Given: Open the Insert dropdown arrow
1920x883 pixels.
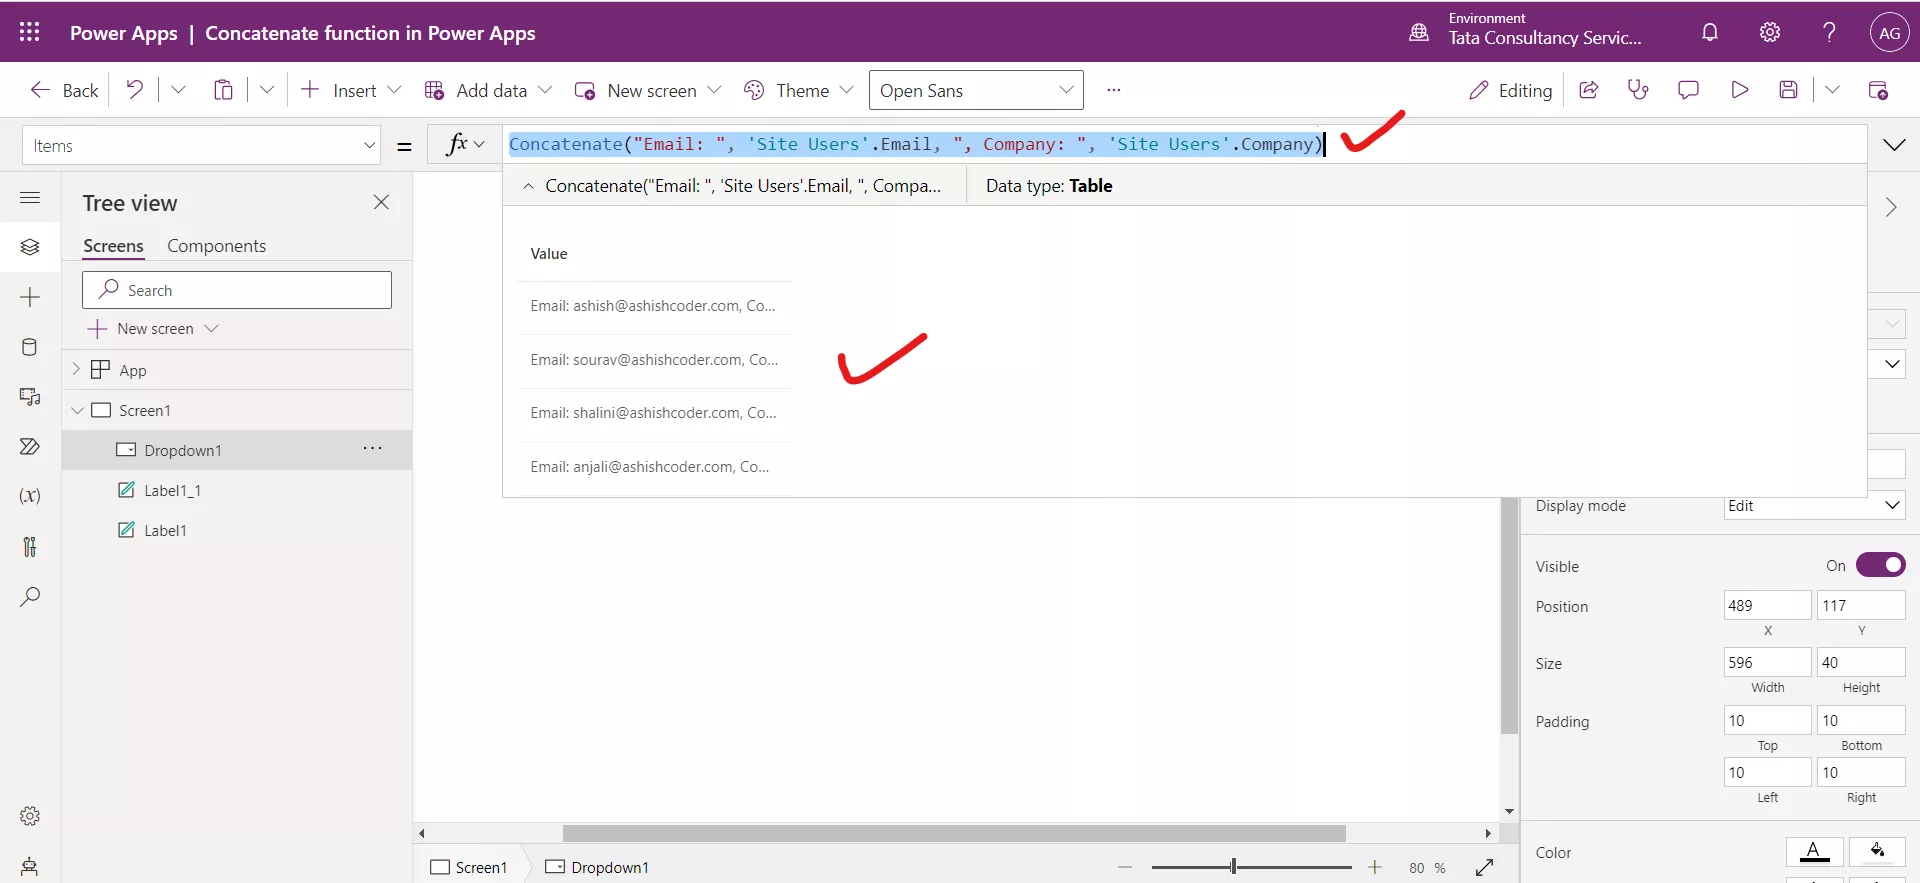Looking at the screenshot, I should click(394, 90).
